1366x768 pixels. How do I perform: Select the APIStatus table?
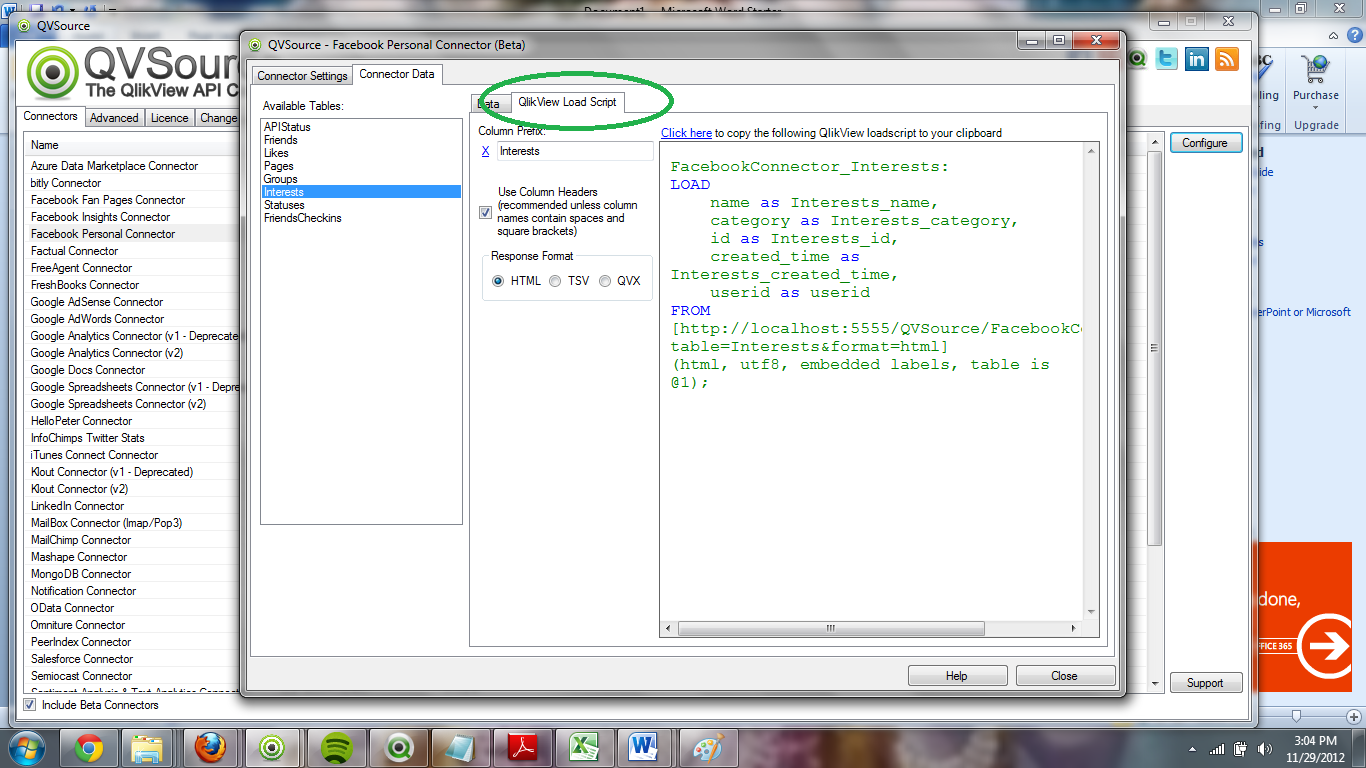pos(361,127)
